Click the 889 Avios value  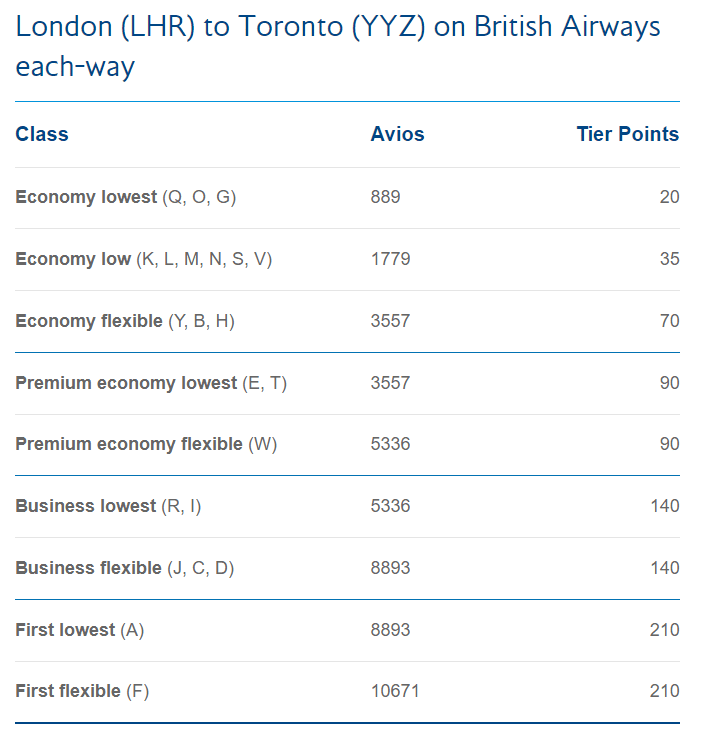(x=385, y=197)
